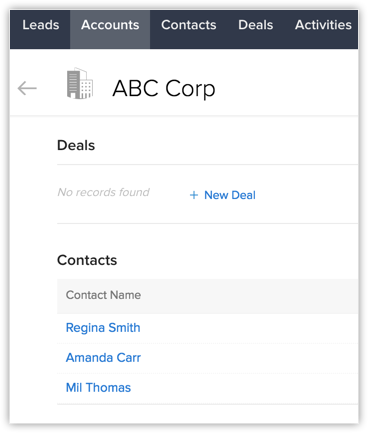Go back using the left arrow icon
Image resolution: width=368 pixels, height=433 pixels.
pyautogui.click(x=27, y=88)
